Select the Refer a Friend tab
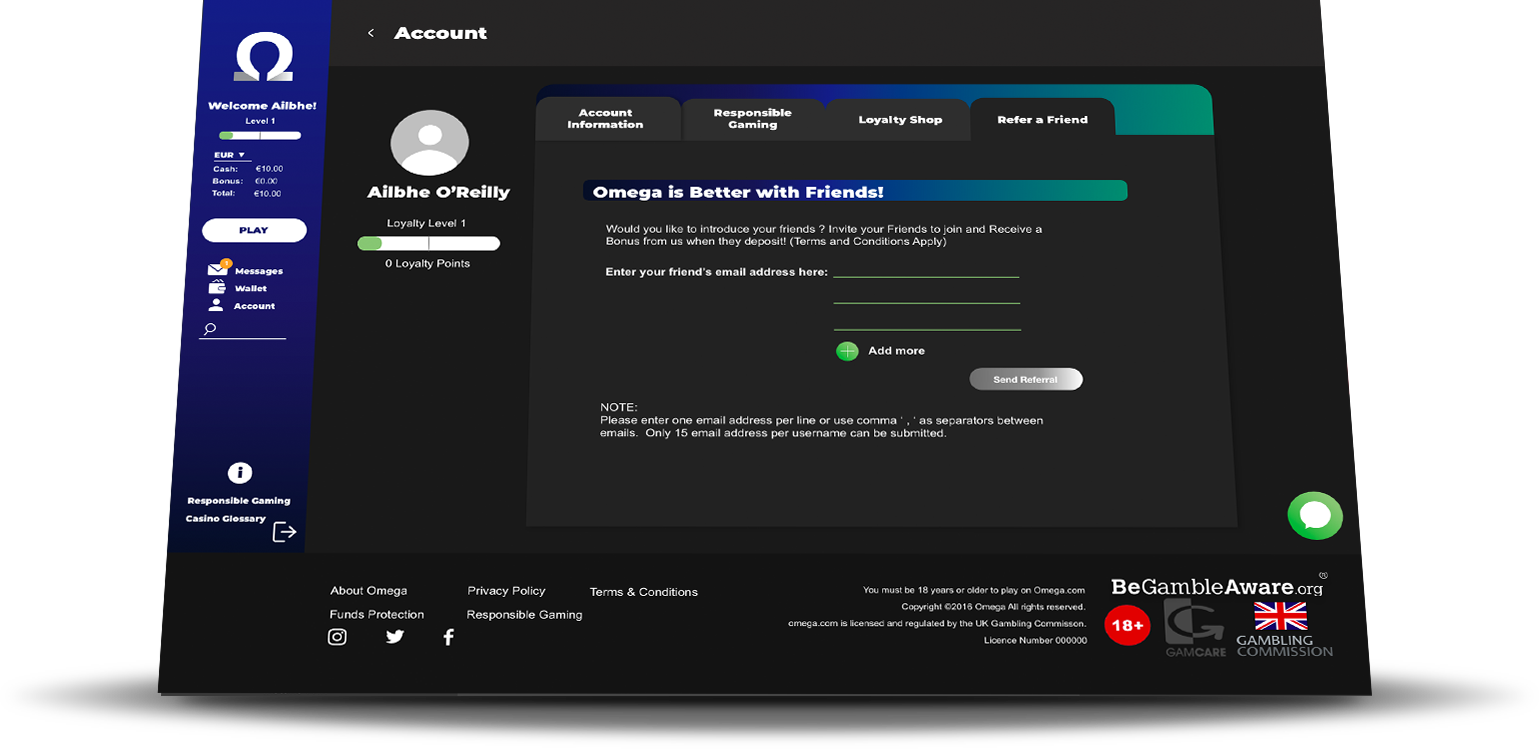 [1043, 120]
